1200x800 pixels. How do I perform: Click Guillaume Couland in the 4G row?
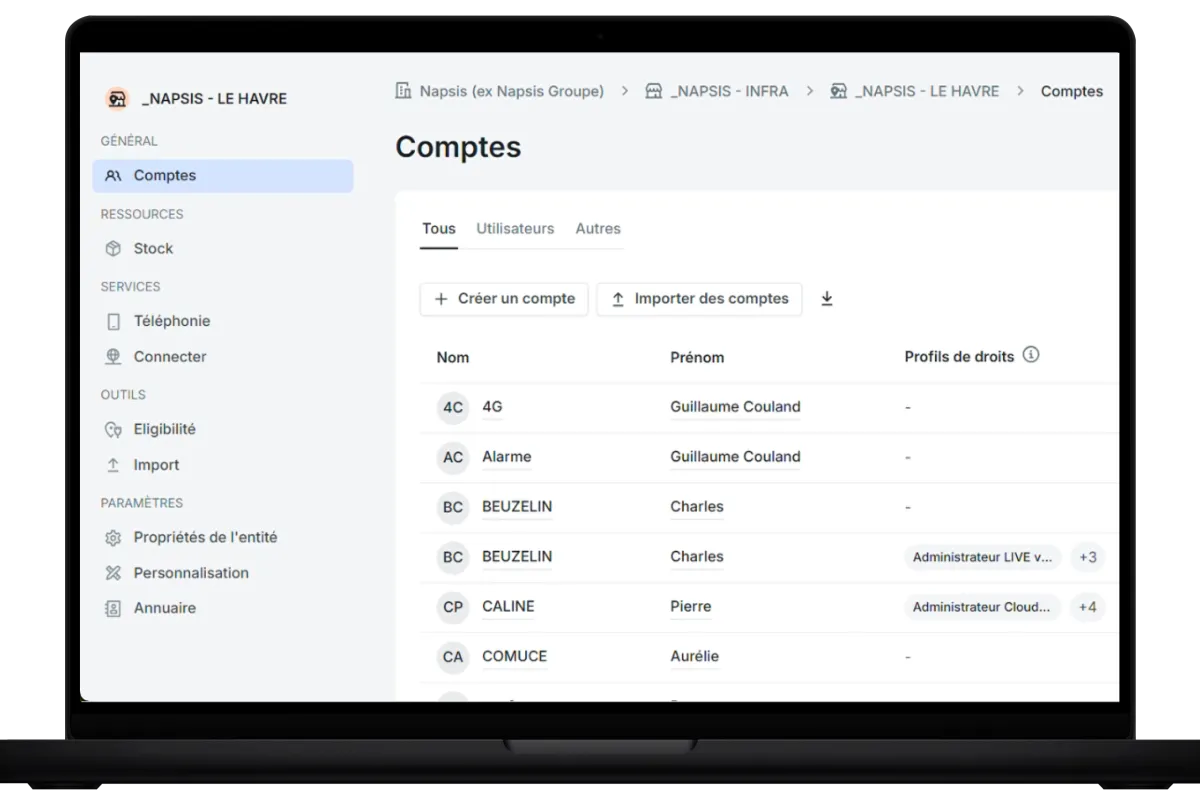(735, 407)
